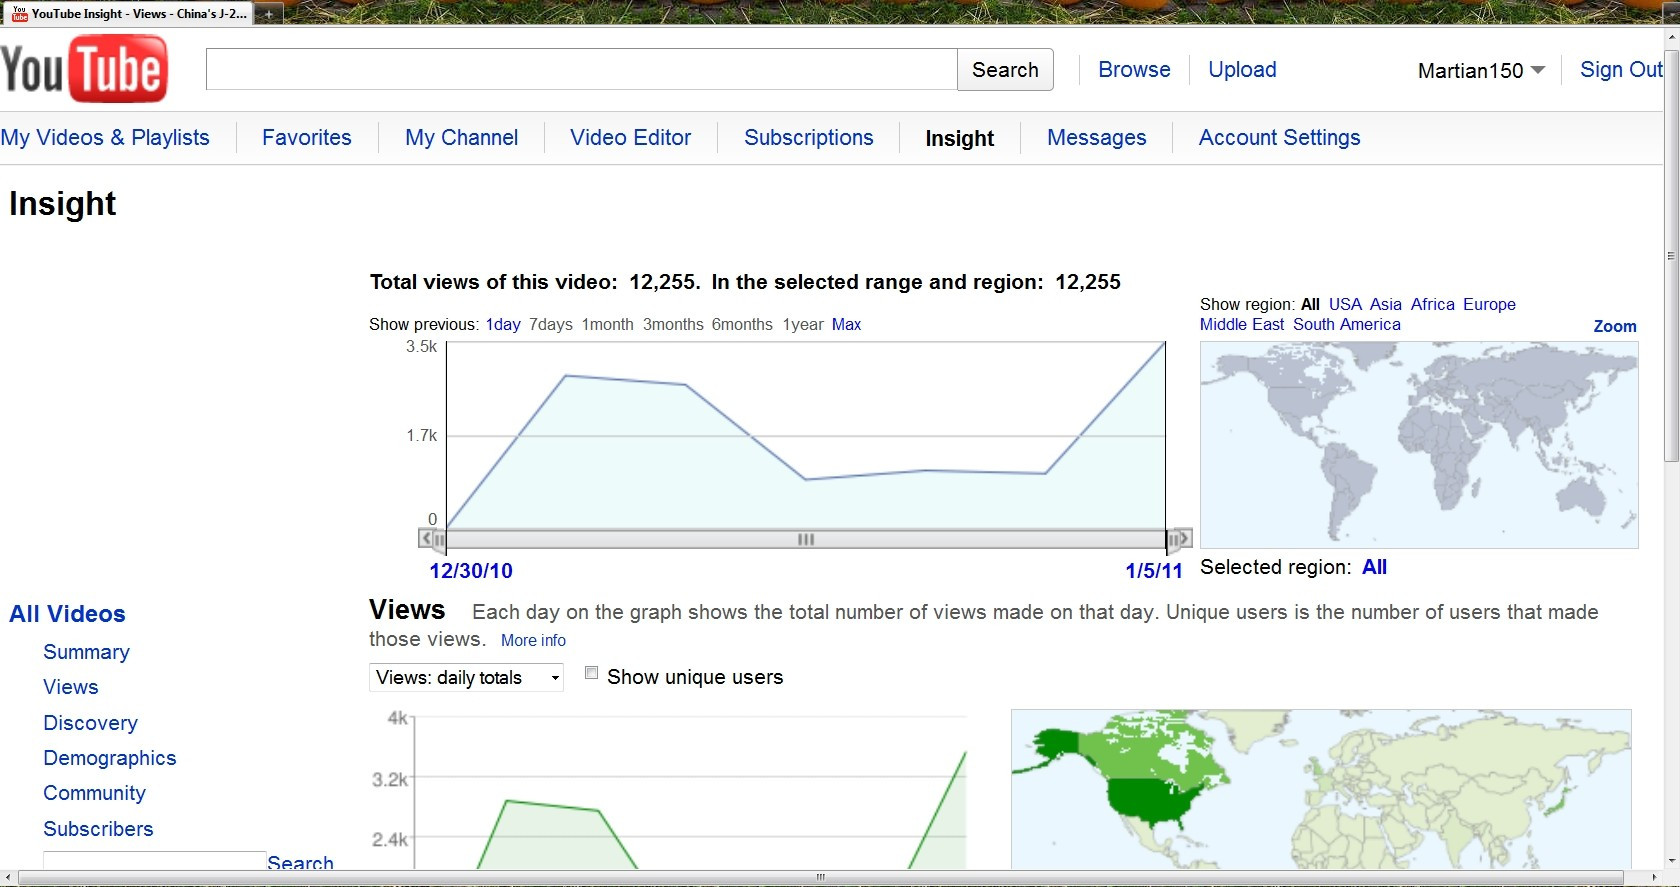The width and height of the screenshot is (1680, 887).
Task: Switch to Video Editor tab
Action: (631, 138)
